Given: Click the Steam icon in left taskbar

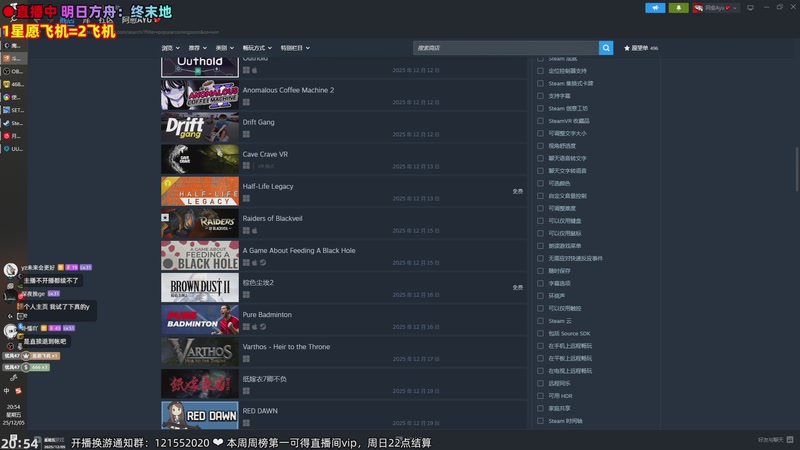Looking at the screenshot, I should point(7,123).
